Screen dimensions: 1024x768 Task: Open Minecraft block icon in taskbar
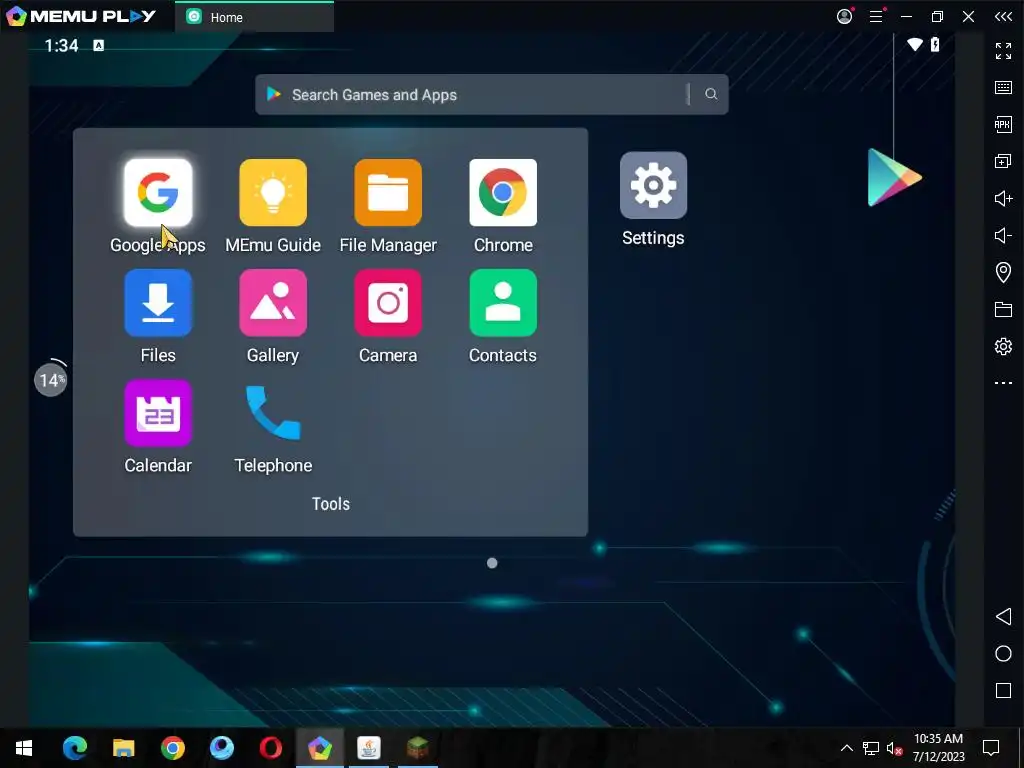417,748
